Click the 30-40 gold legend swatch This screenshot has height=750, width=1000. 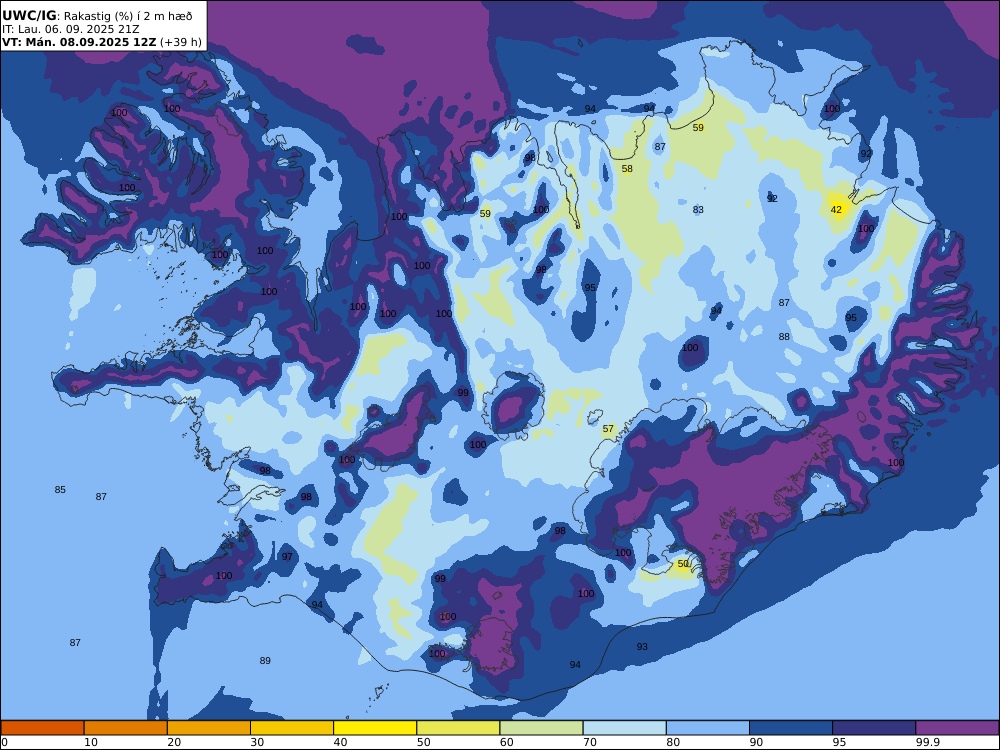pos(292,728)
